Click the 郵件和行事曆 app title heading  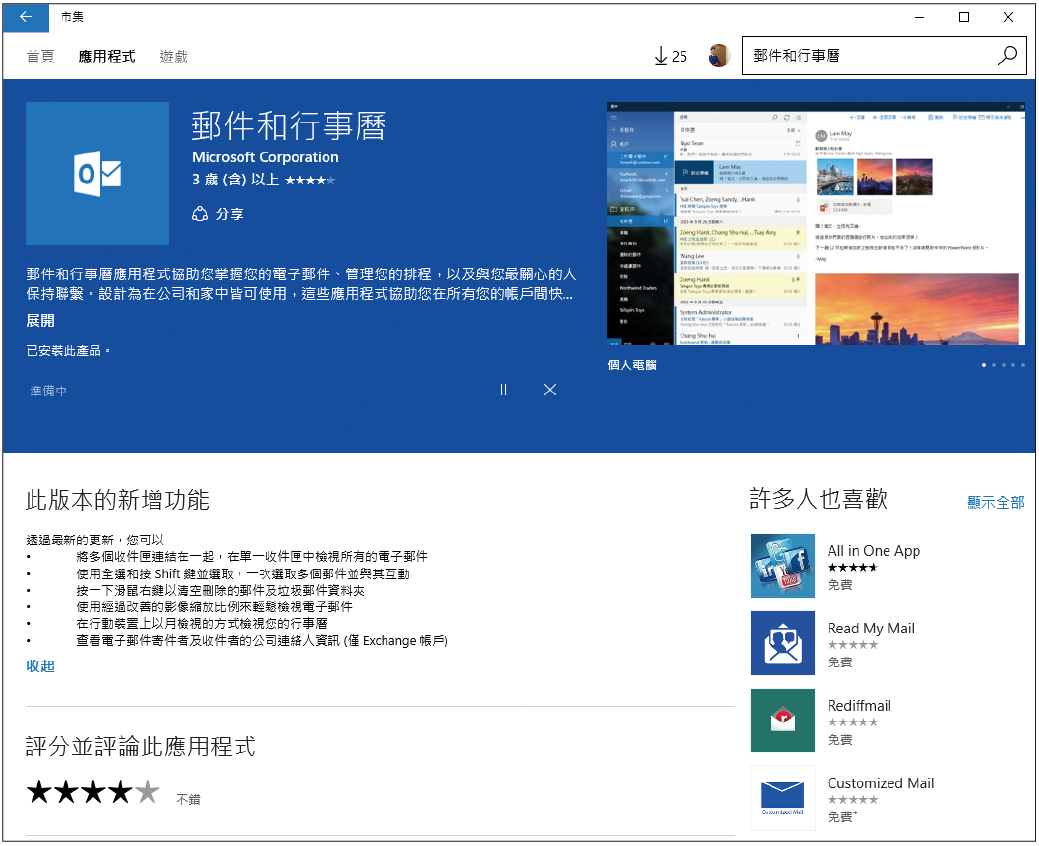[x=289, y=126]
